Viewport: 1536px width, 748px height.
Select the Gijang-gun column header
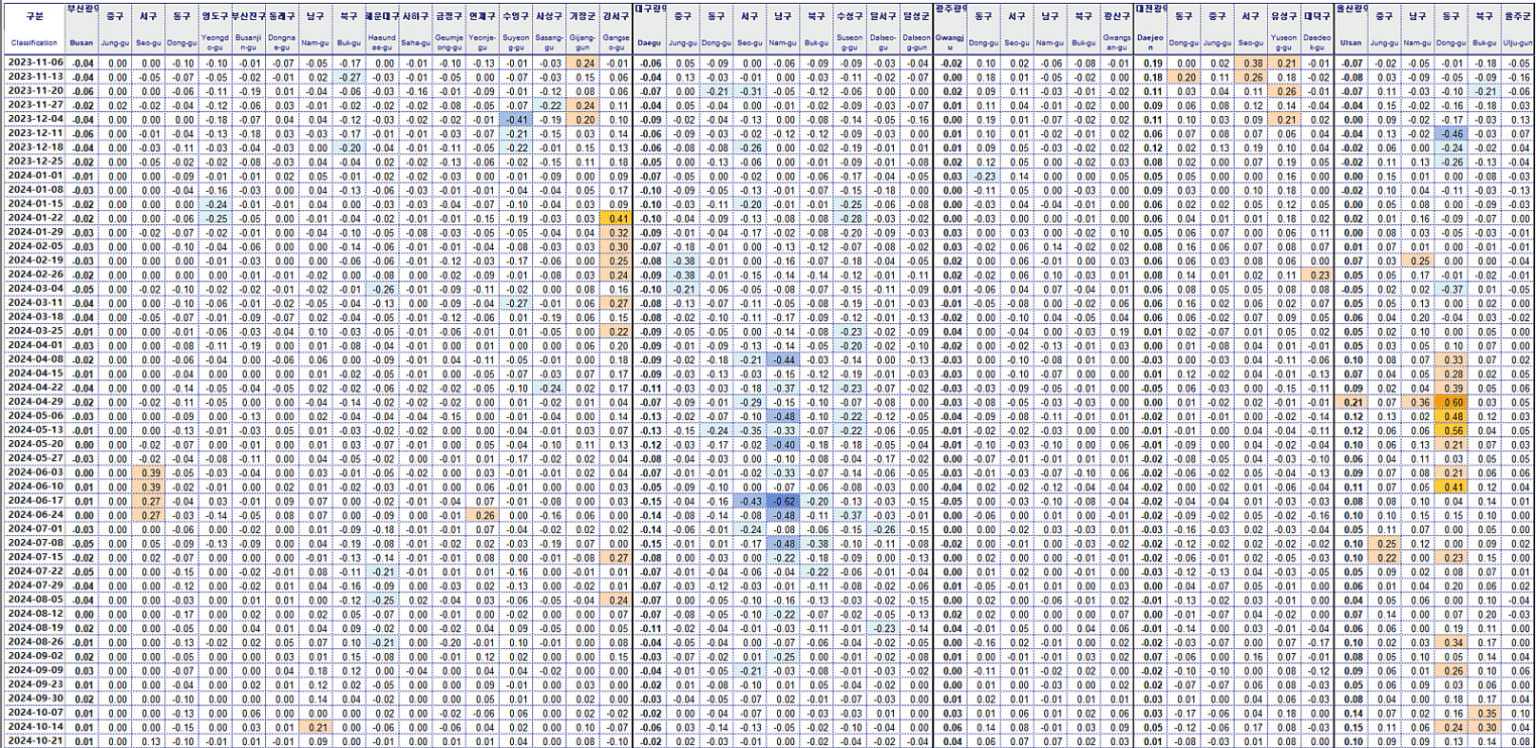pos(582,44)
